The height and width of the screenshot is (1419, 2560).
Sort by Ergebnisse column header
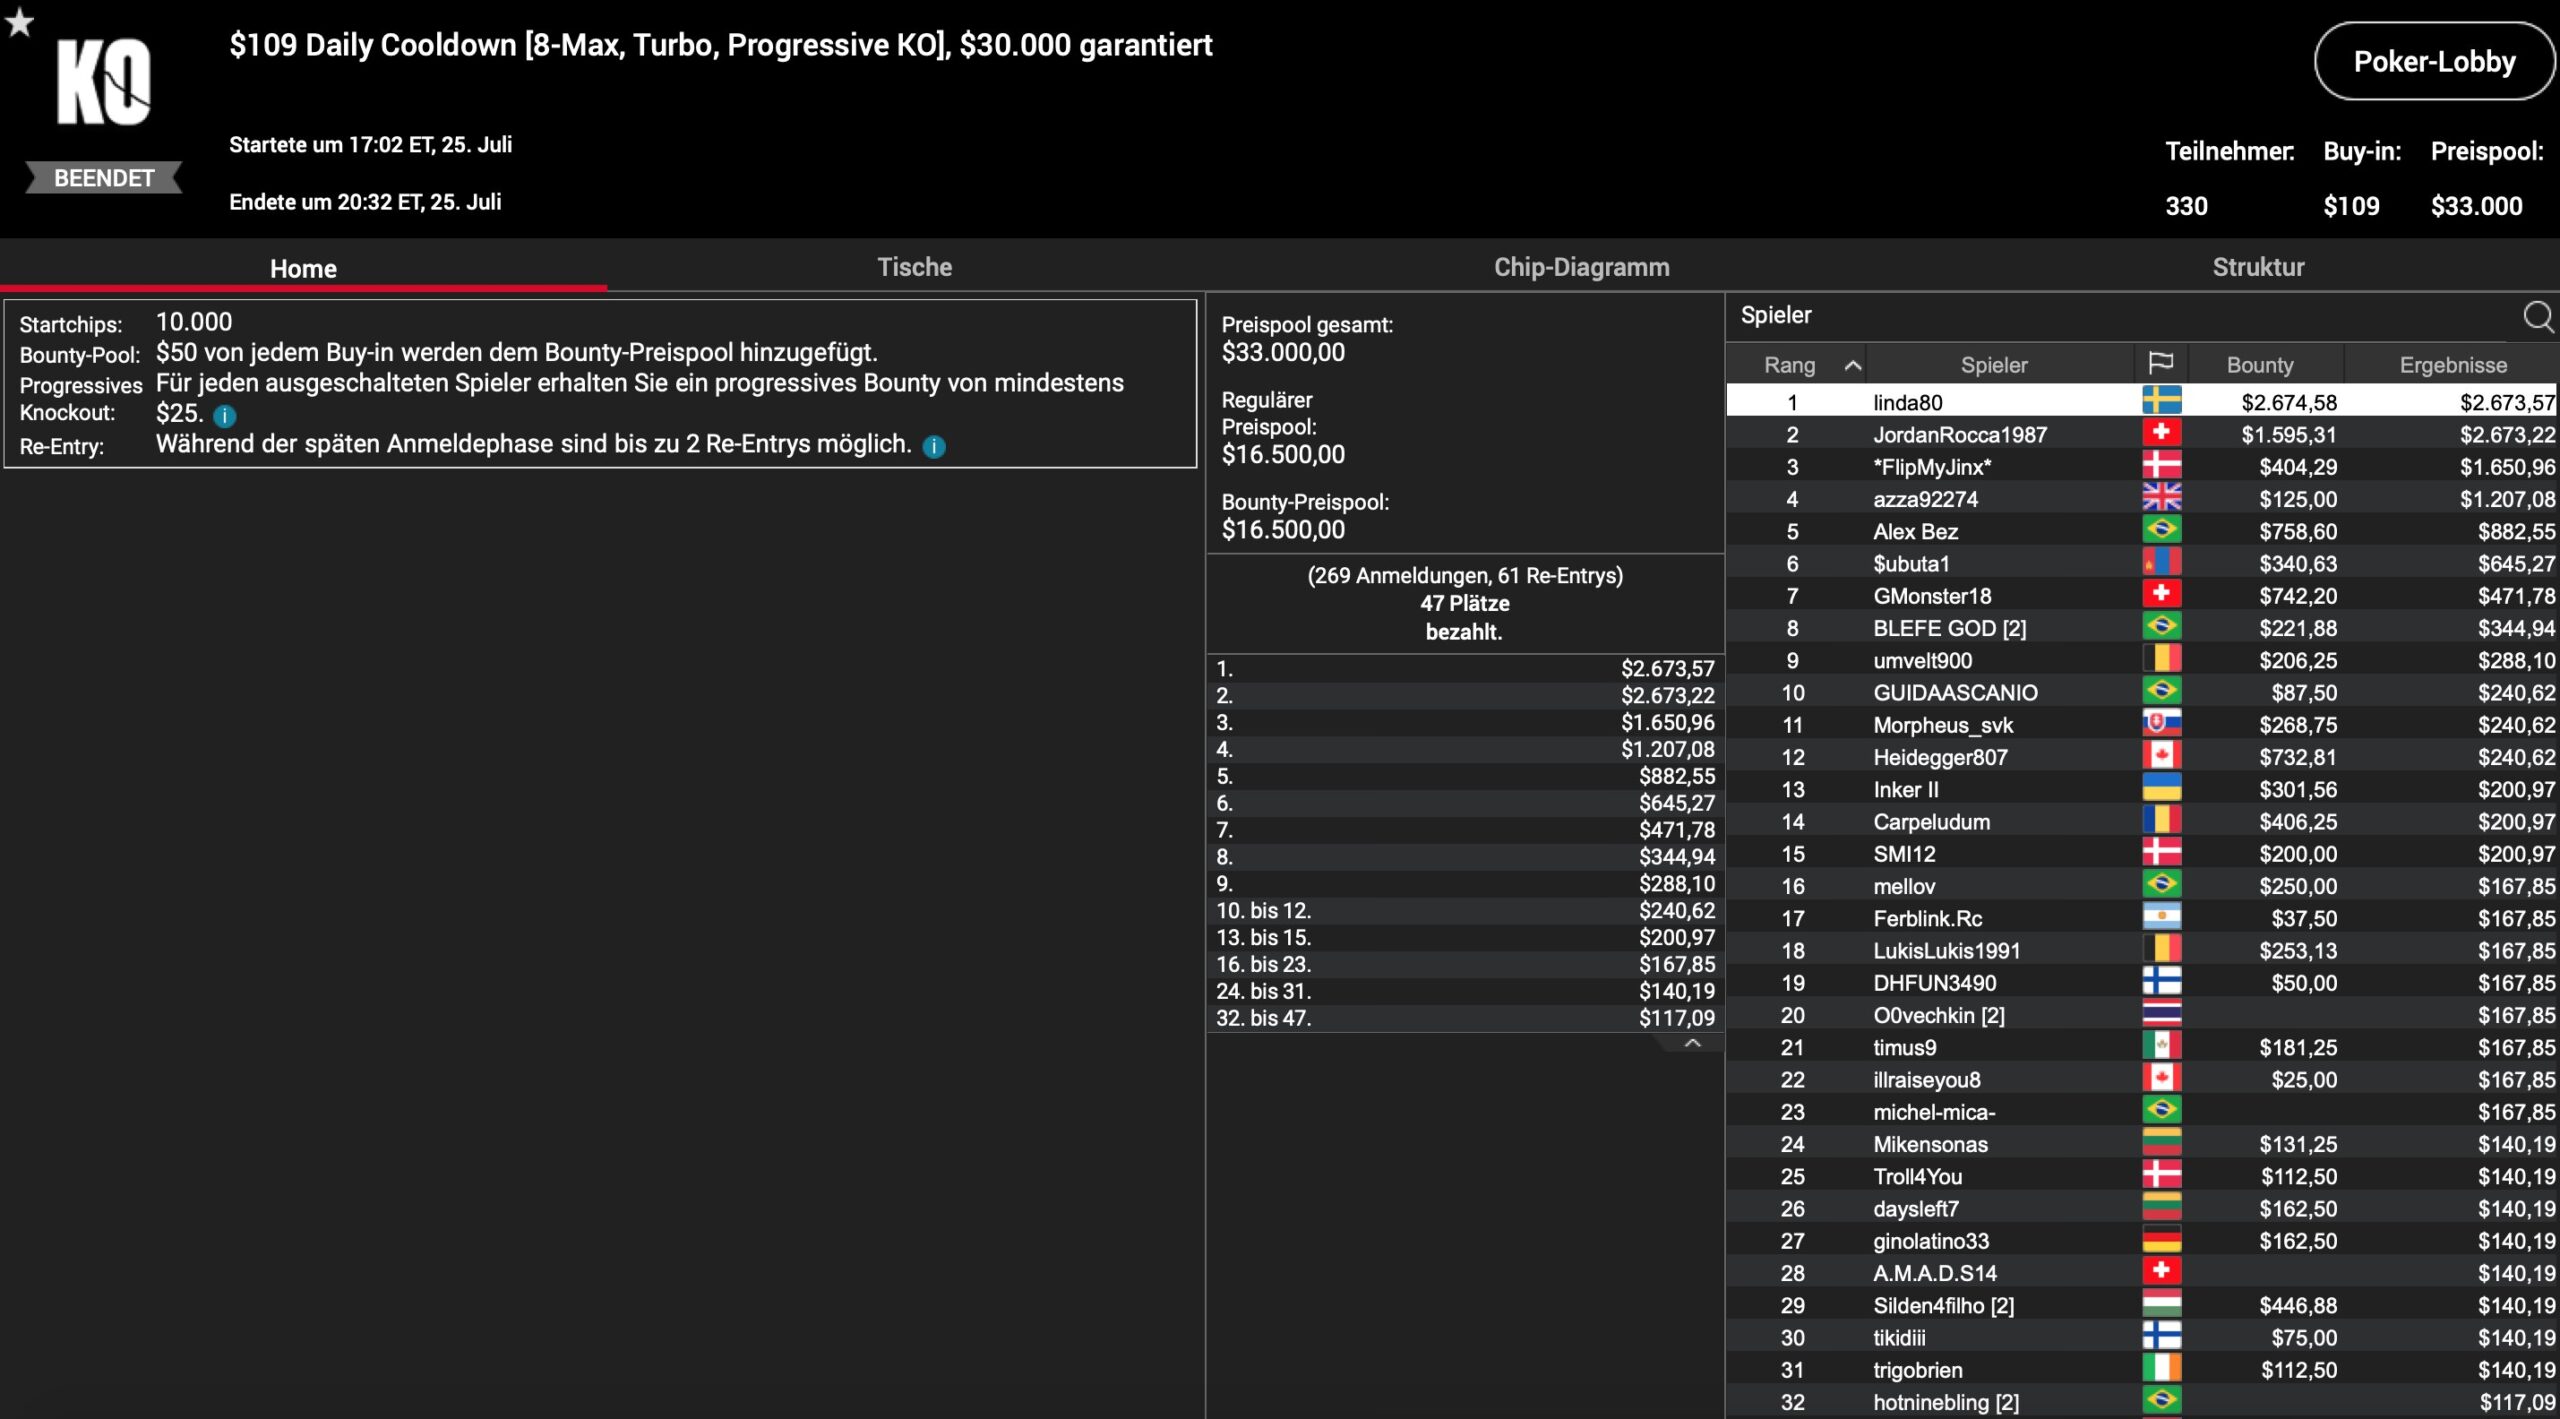(x=2452, y=365)
